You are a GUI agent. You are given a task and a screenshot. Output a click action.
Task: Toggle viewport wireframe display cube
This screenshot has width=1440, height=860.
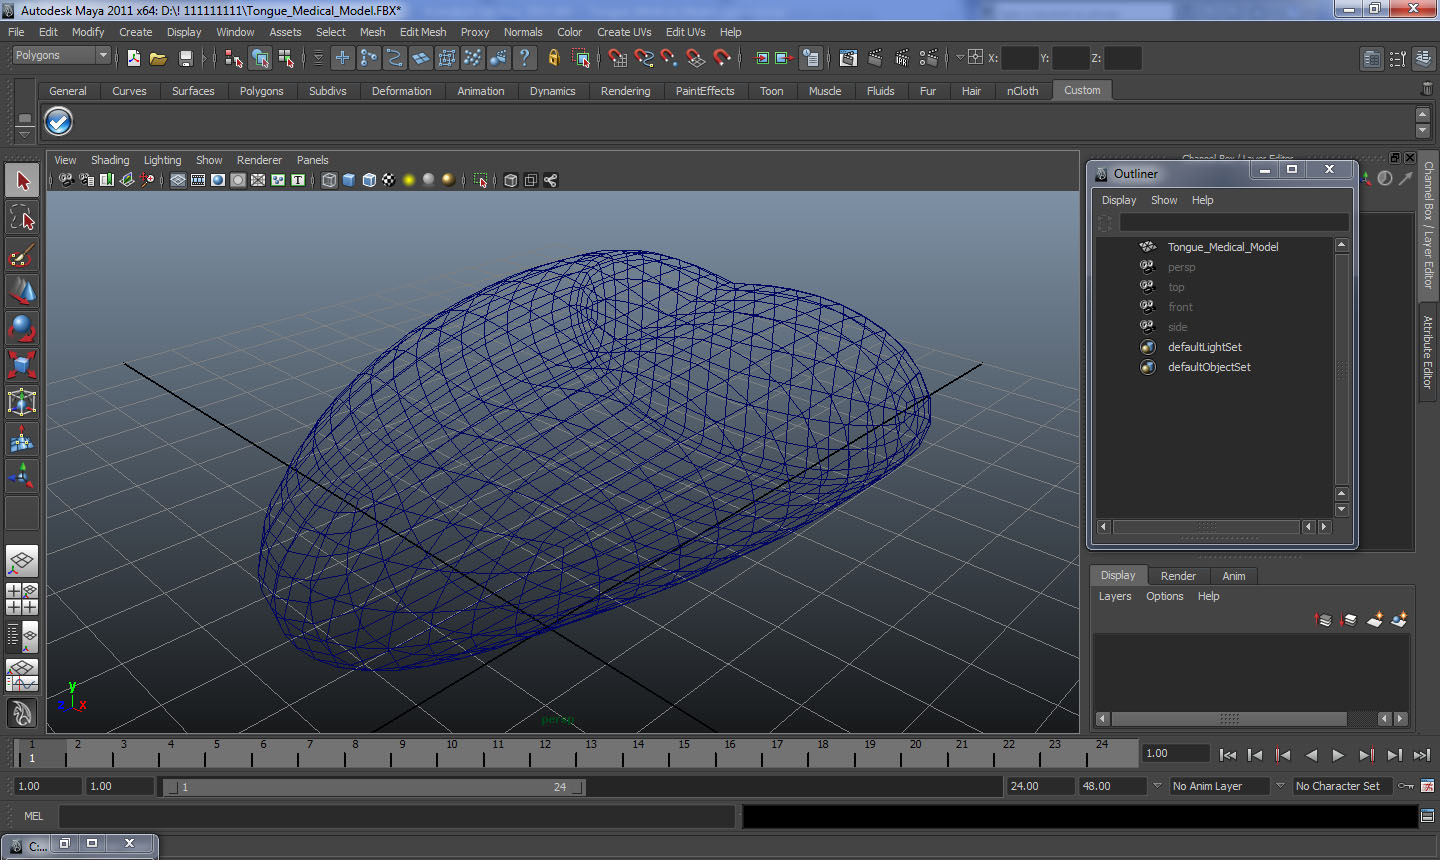329,180
